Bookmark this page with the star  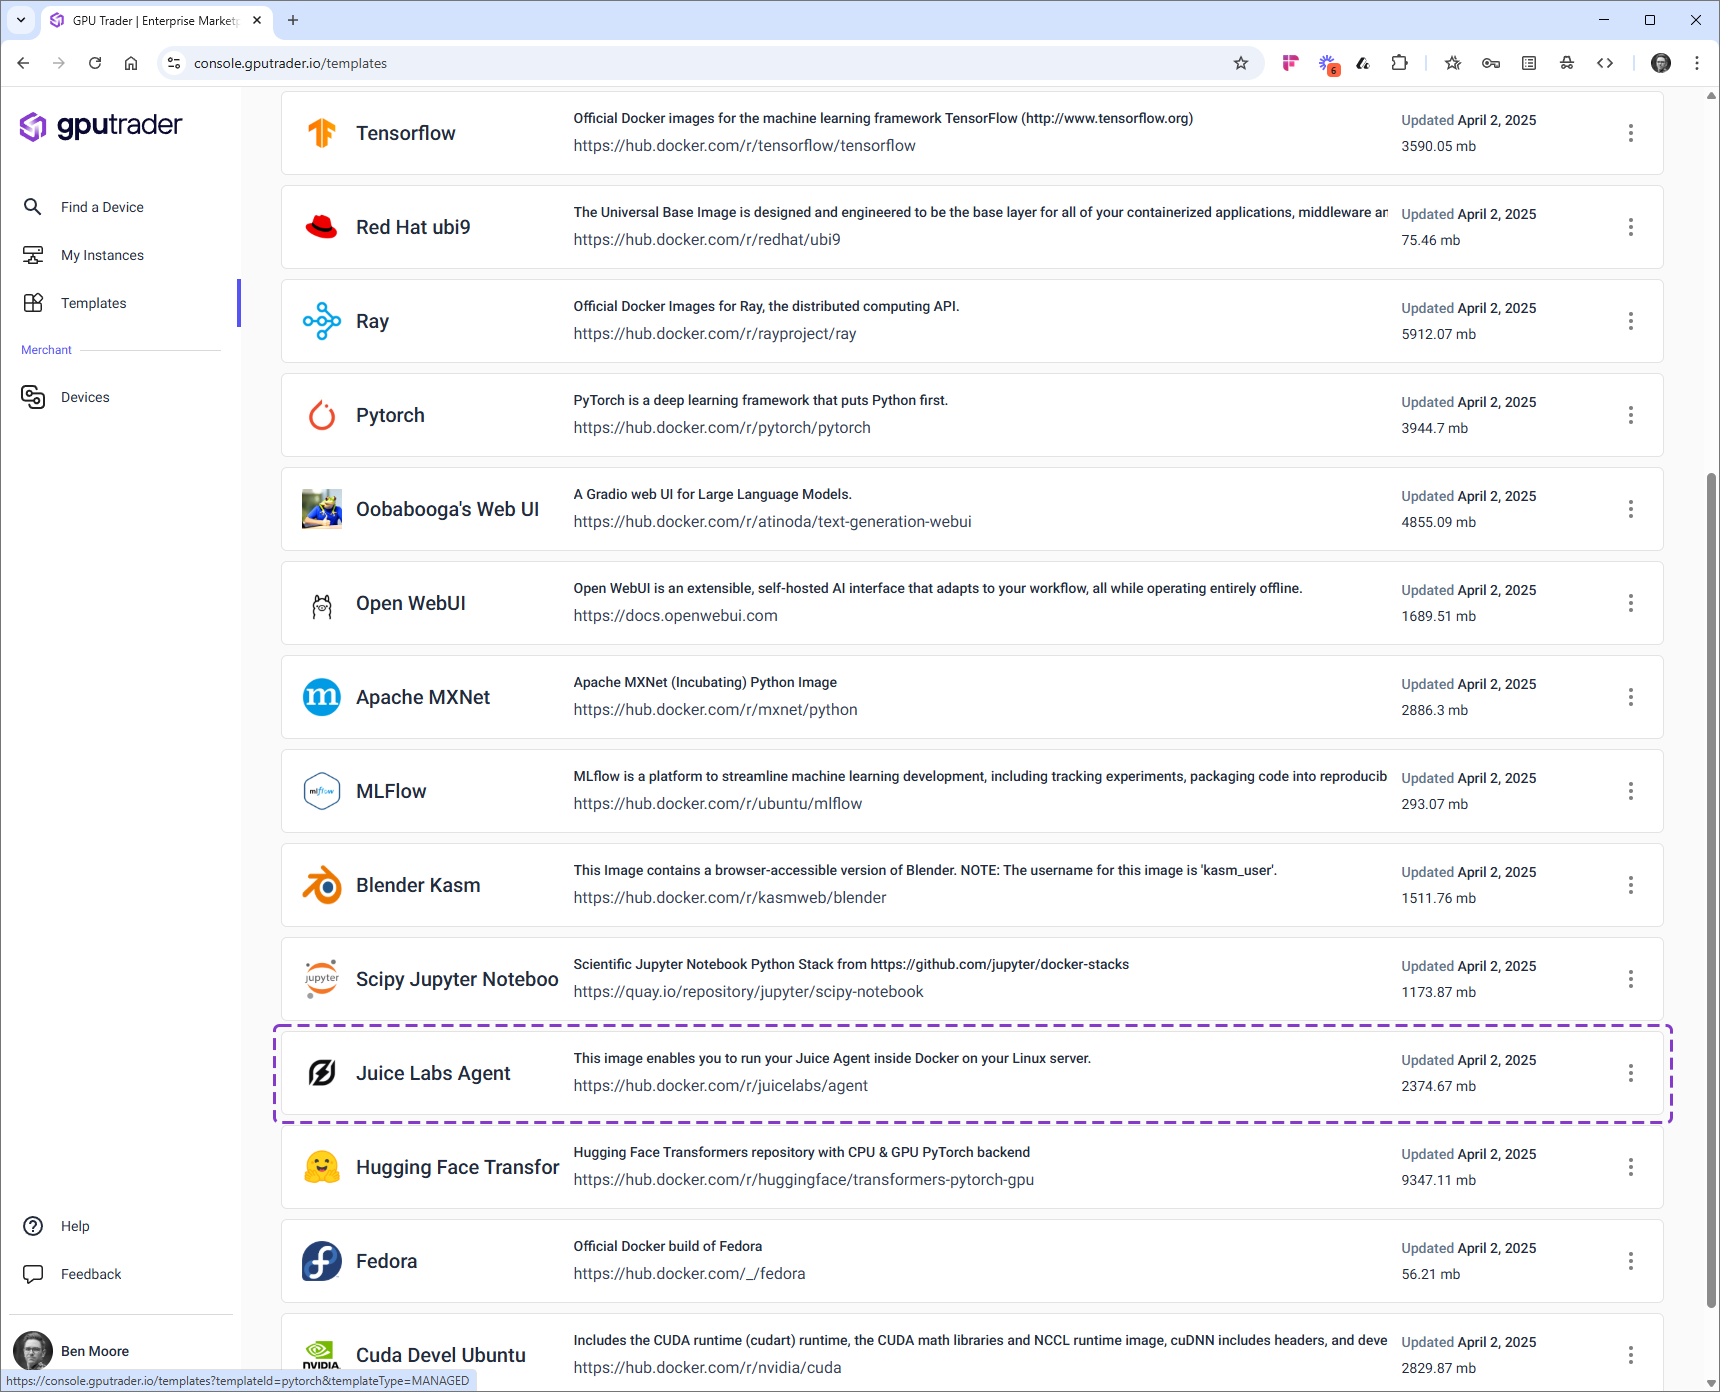tap(1241, 63)
